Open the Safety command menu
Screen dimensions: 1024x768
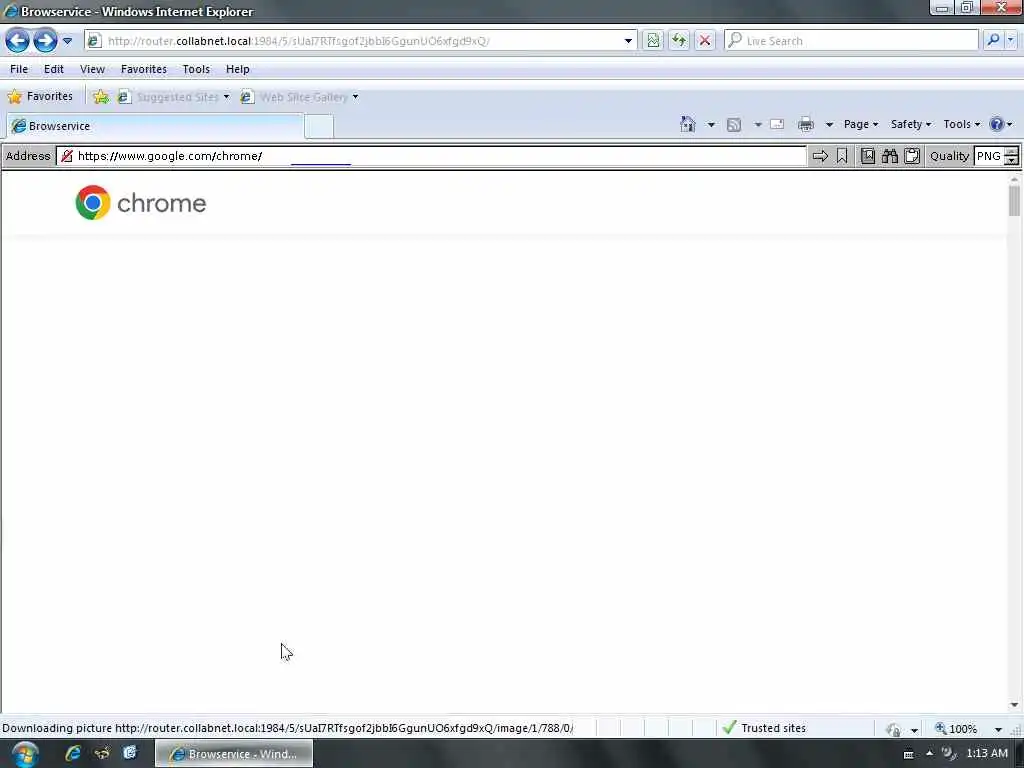[x=910, y=124]
